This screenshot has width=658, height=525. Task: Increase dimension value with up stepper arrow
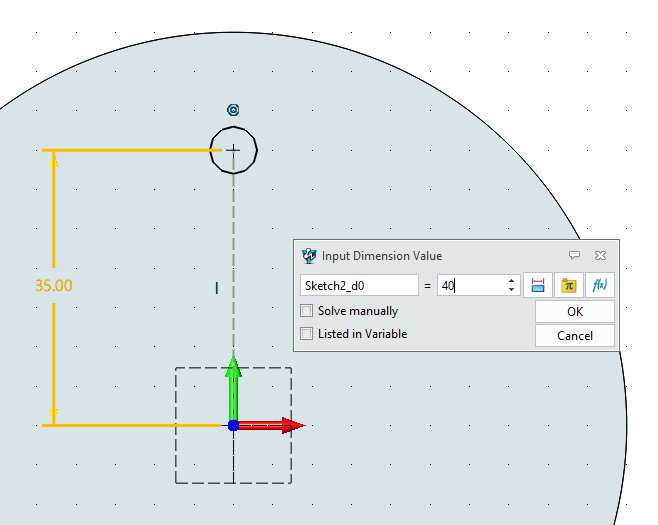(x=511, y=281)
